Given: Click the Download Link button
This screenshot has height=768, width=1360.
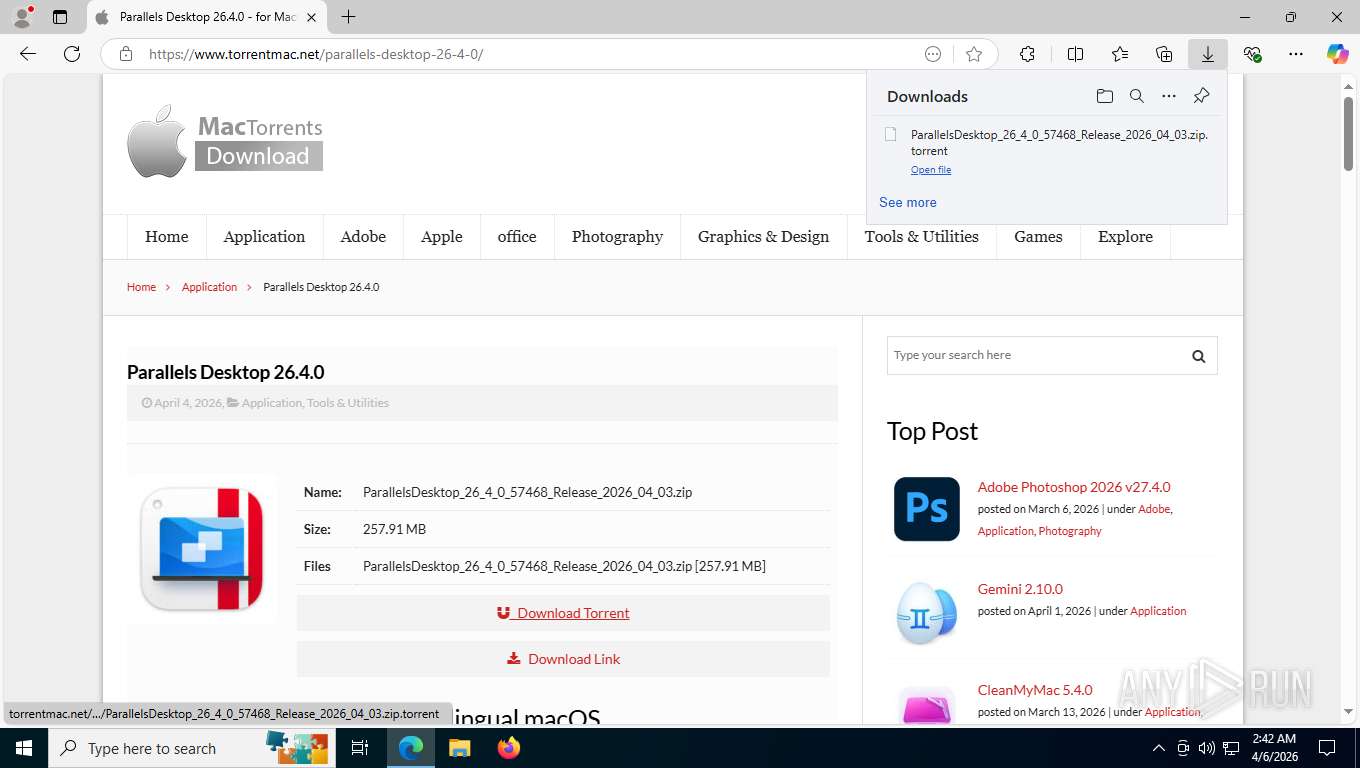Looking at the screenshot, I should coord(563,659).
